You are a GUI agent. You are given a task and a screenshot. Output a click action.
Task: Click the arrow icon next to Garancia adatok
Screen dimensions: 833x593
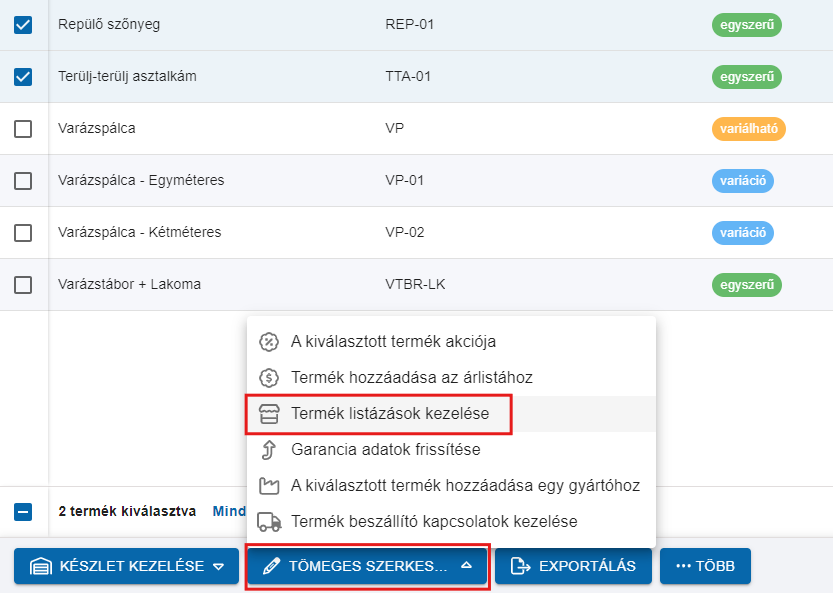click(268, 450)
